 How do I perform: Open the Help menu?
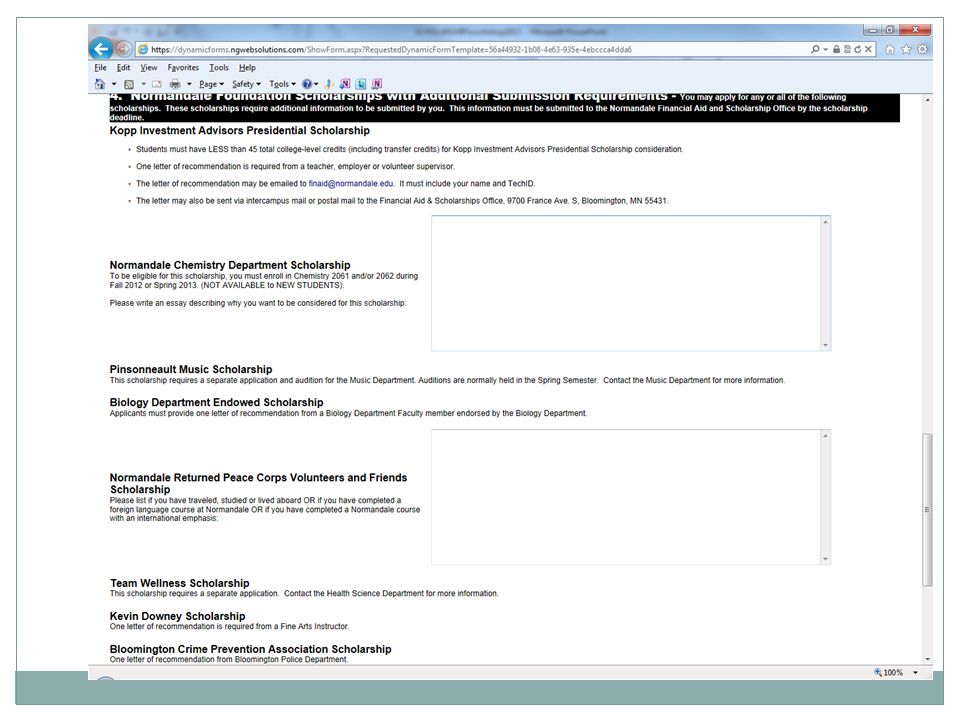coord(247,67)
